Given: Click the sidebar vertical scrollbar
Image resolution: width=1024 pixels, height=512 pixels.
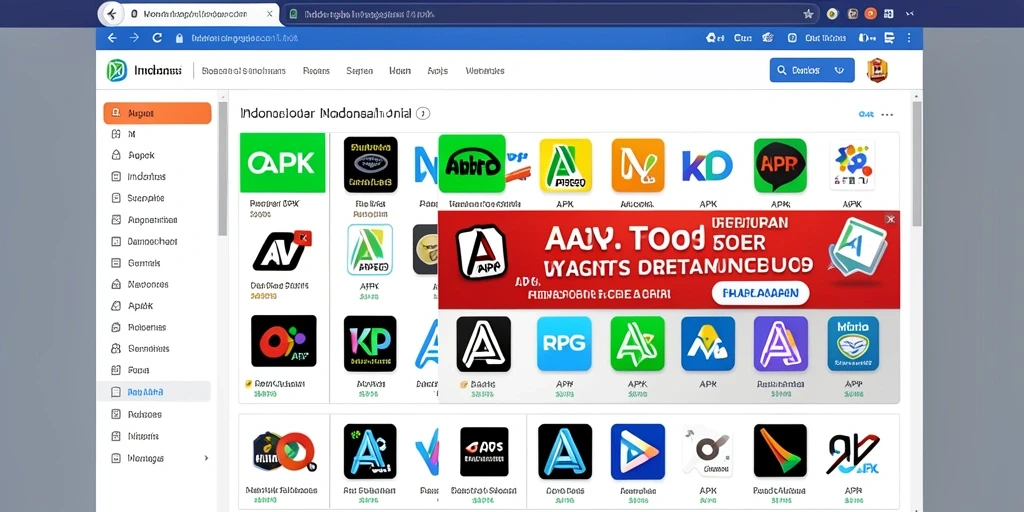Looking at the screenshot, I should (223, 168).
